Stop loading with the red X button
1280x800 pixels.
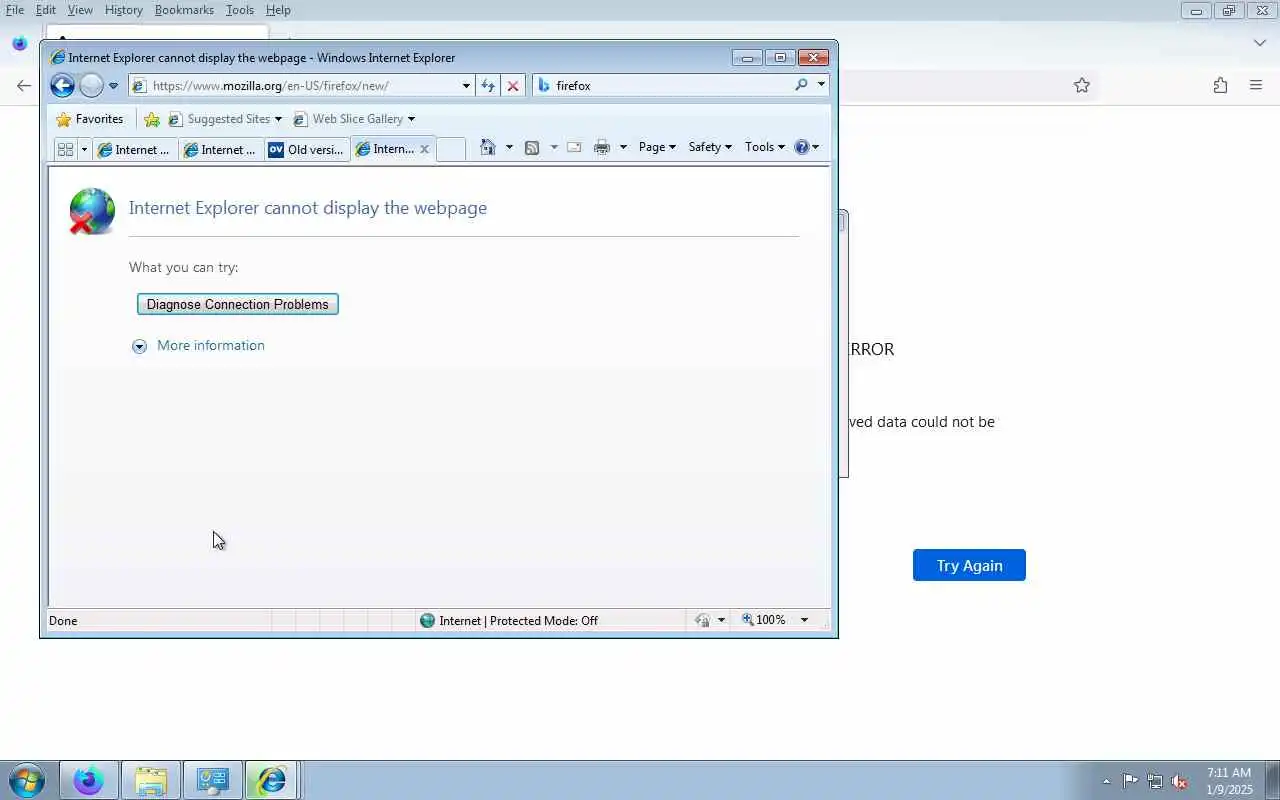click(x=513, y=86)
